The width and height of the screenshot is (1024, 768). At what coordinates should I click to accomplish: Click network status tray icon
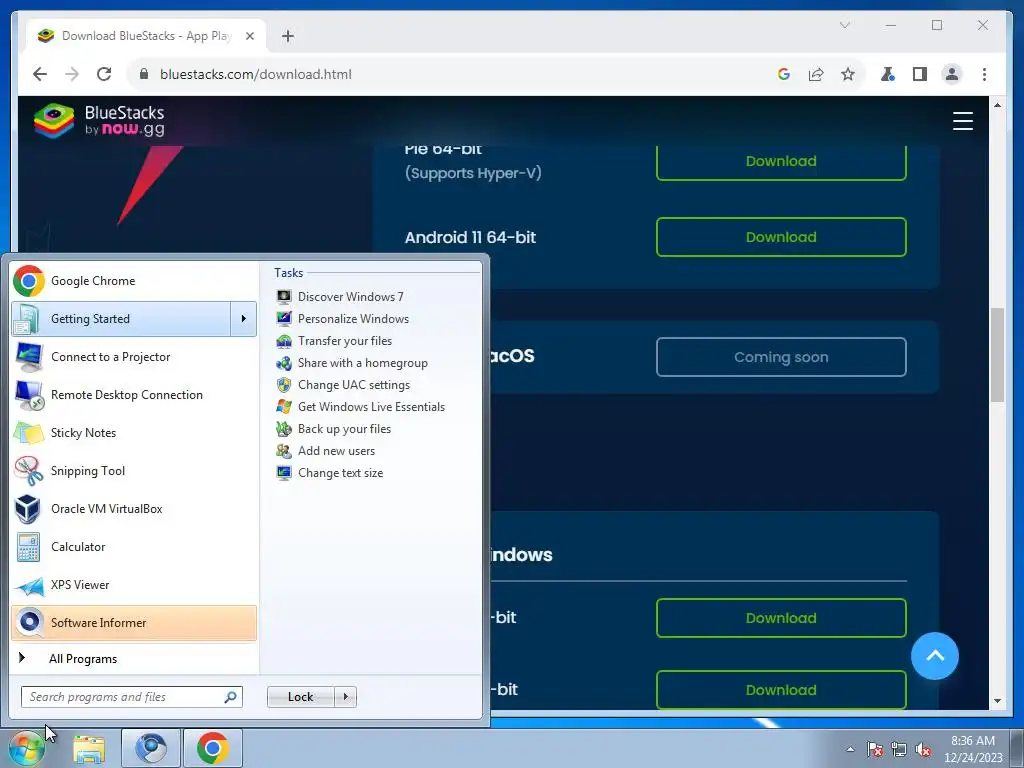tap(899, 749)
